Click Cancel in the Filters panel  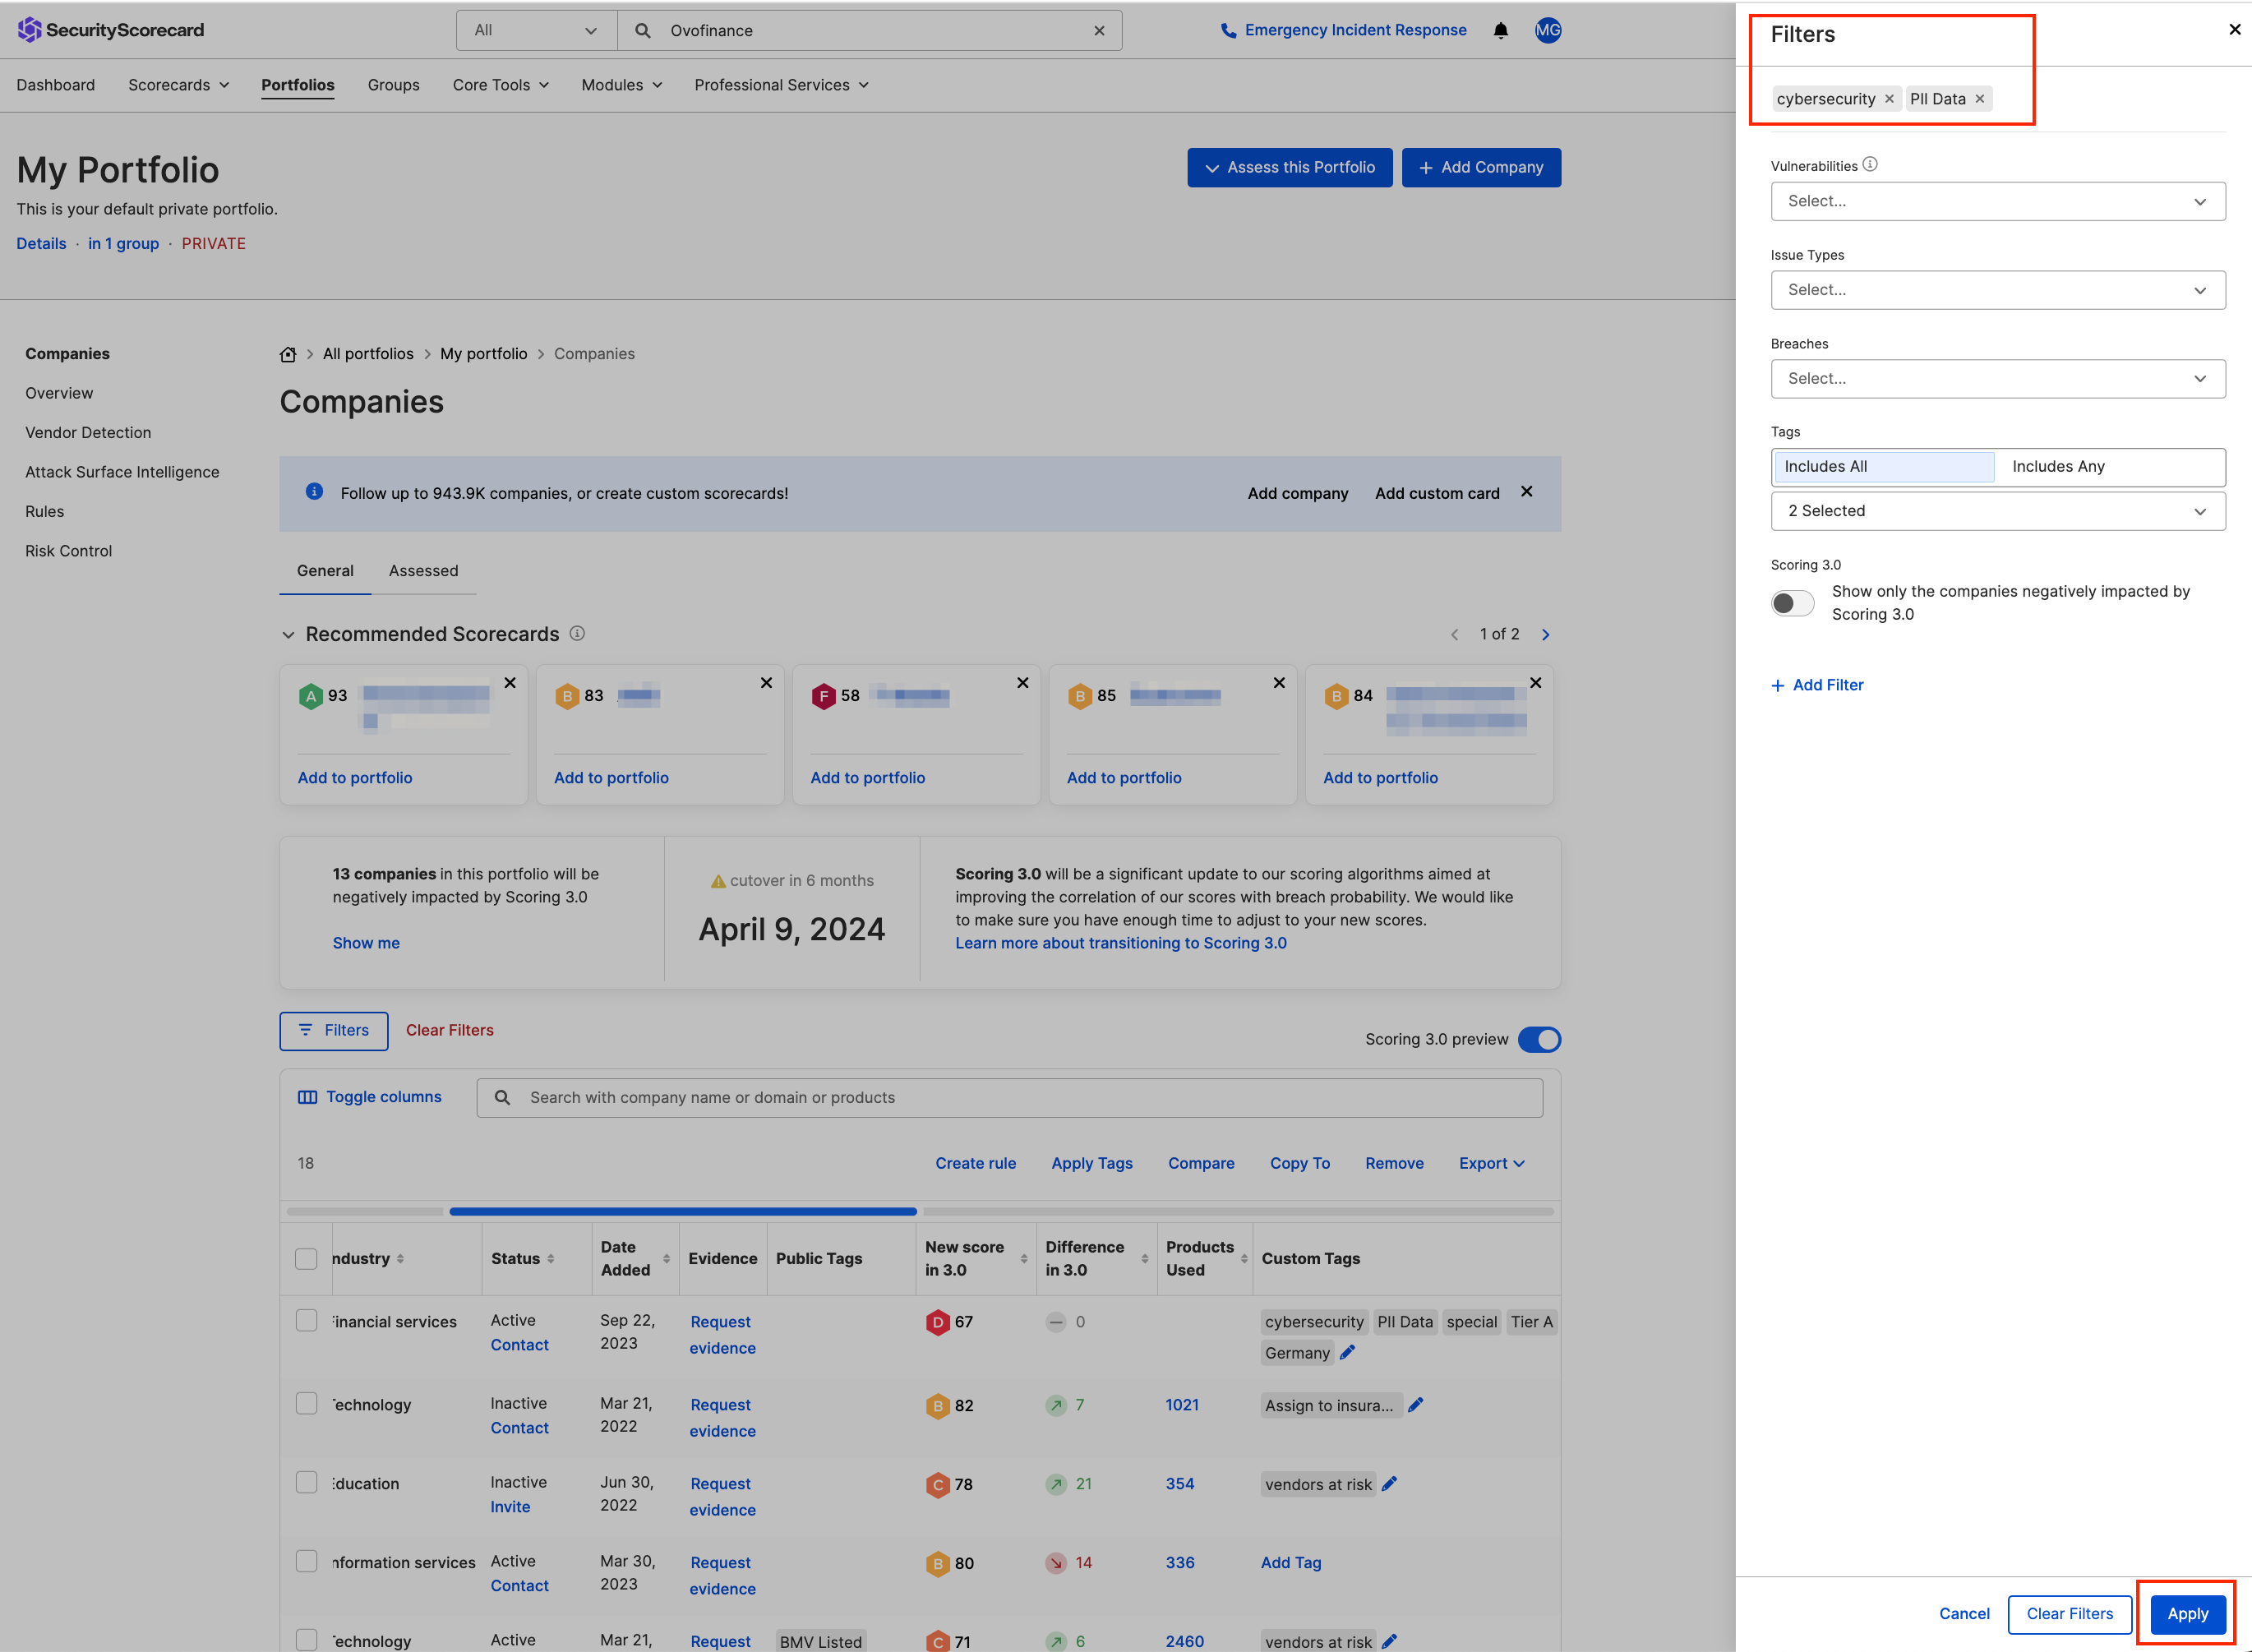1964,1614
